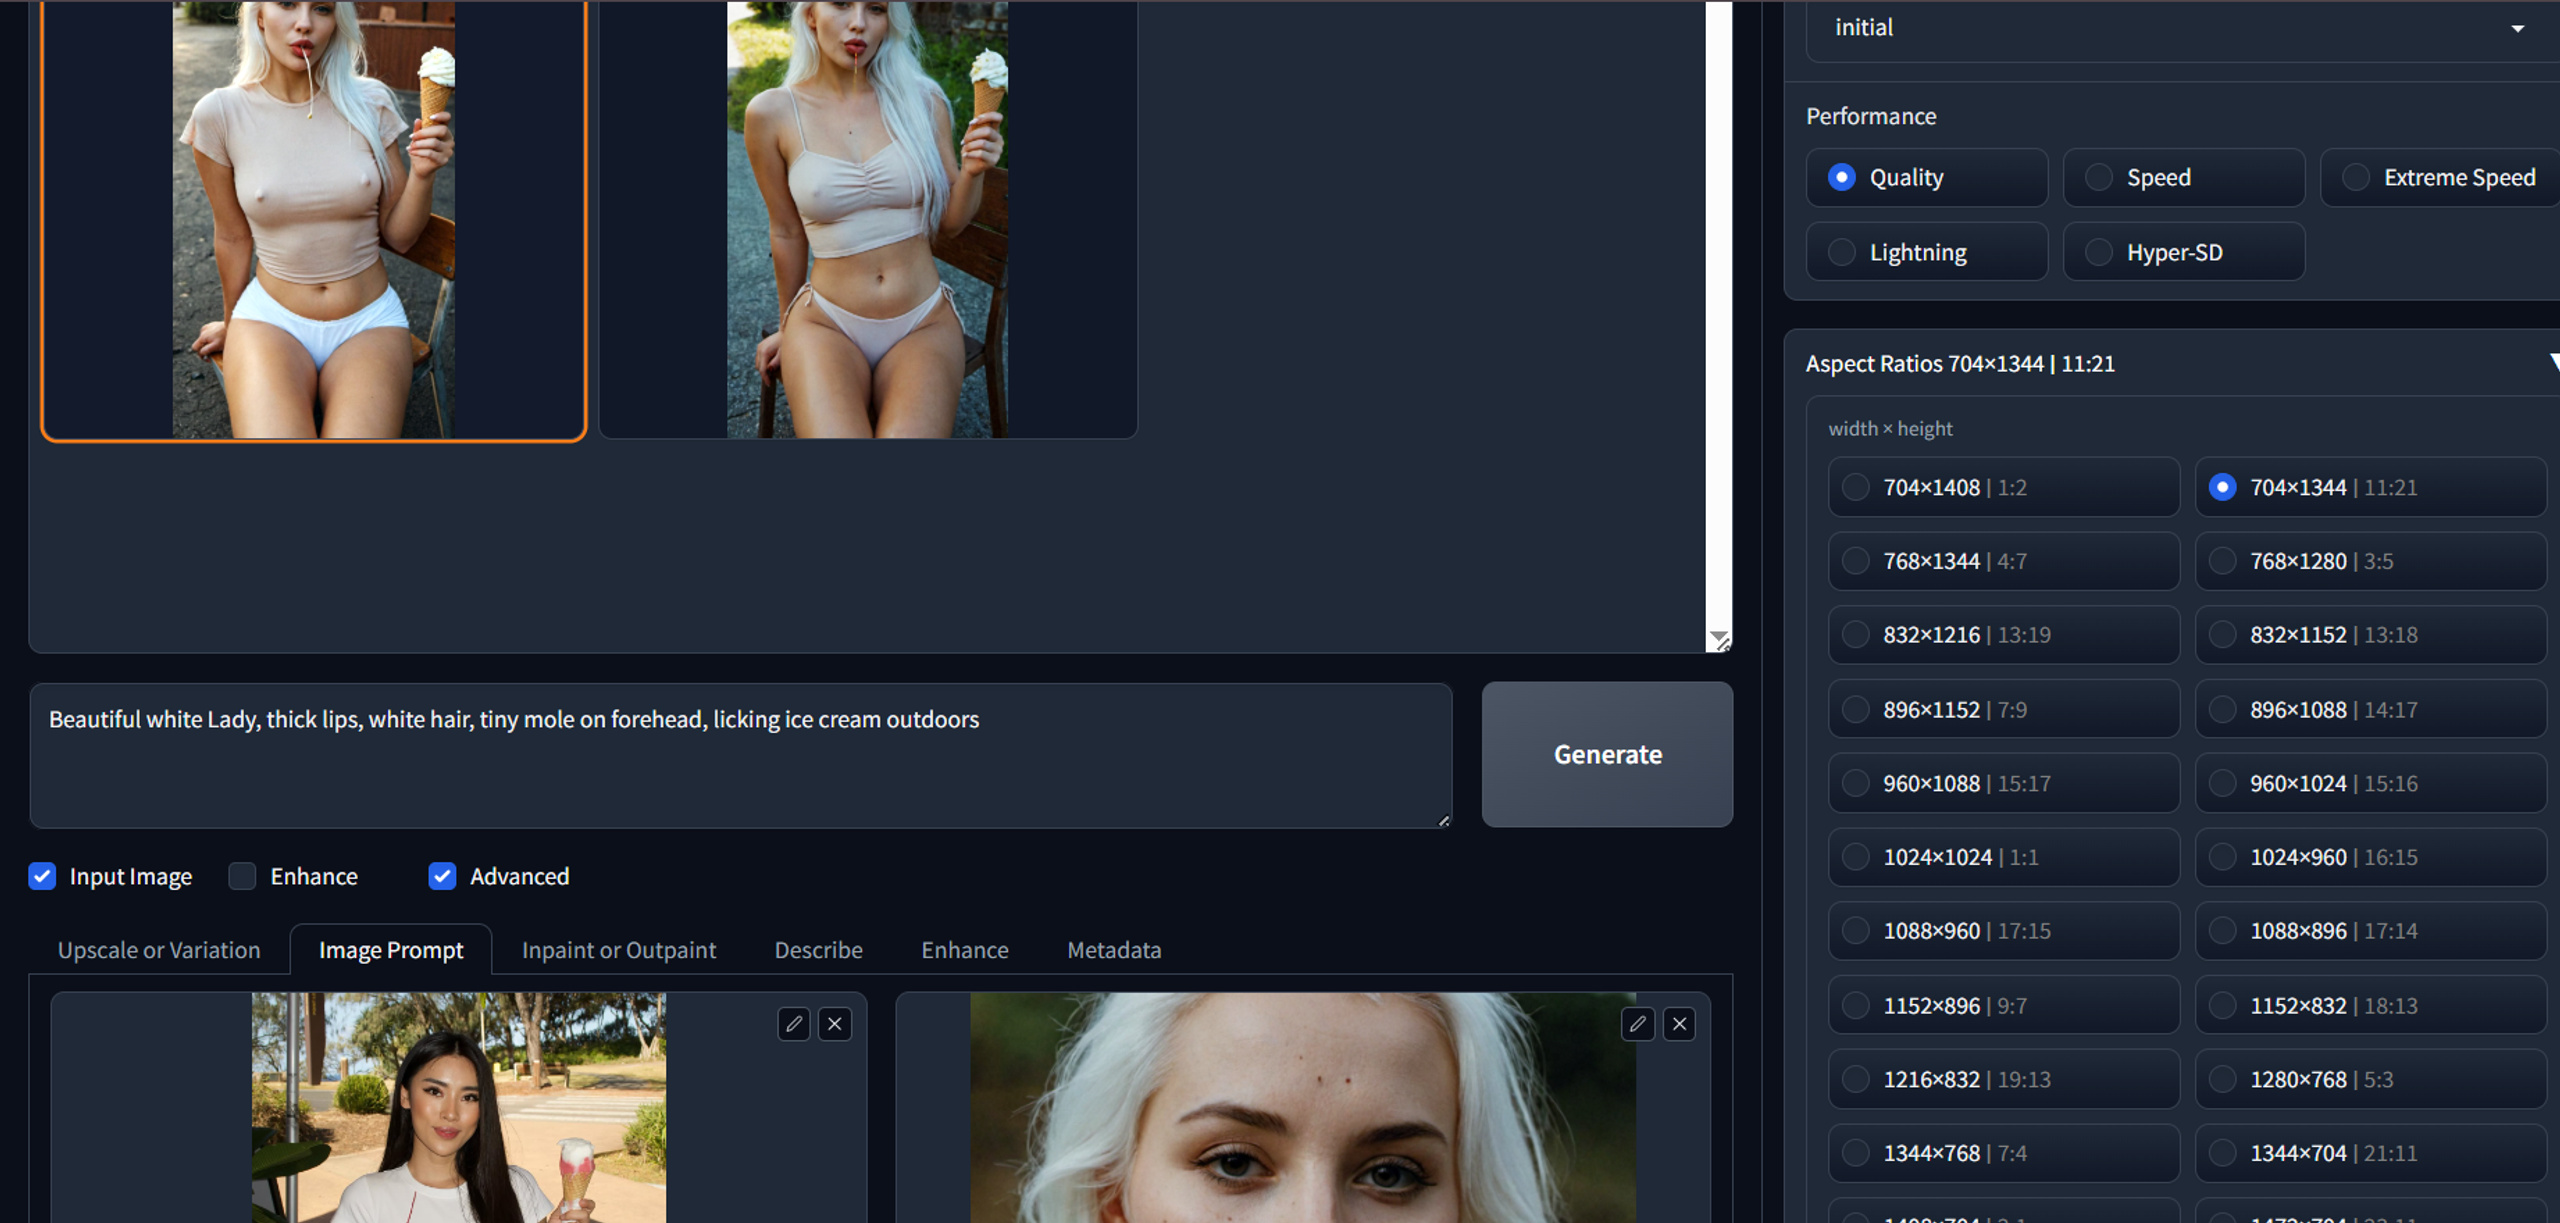Image resolution: width=2560 pixels, height=1223 pixels.
Task: Open the Describe tab
Action: pos(819,950)
